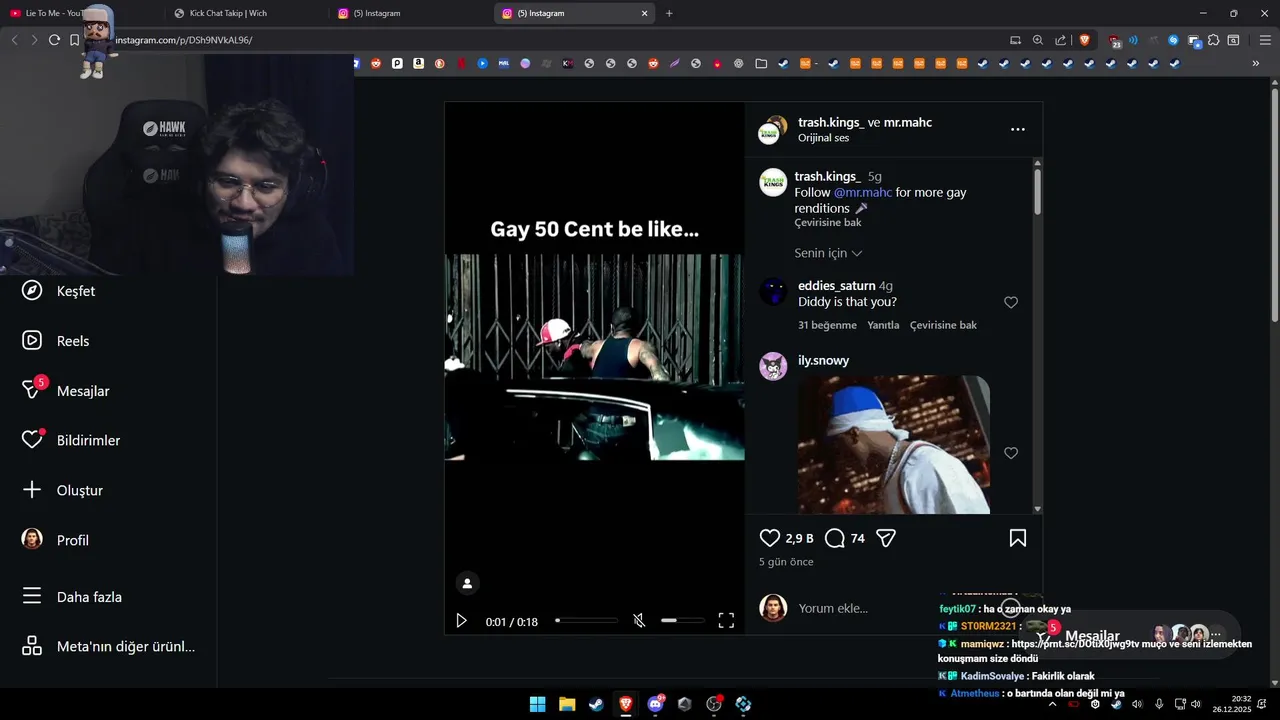Translate eddies_saturn's comment with Çevirisine bak
This screenshot has height=720, width=1280.
point(943,325)
